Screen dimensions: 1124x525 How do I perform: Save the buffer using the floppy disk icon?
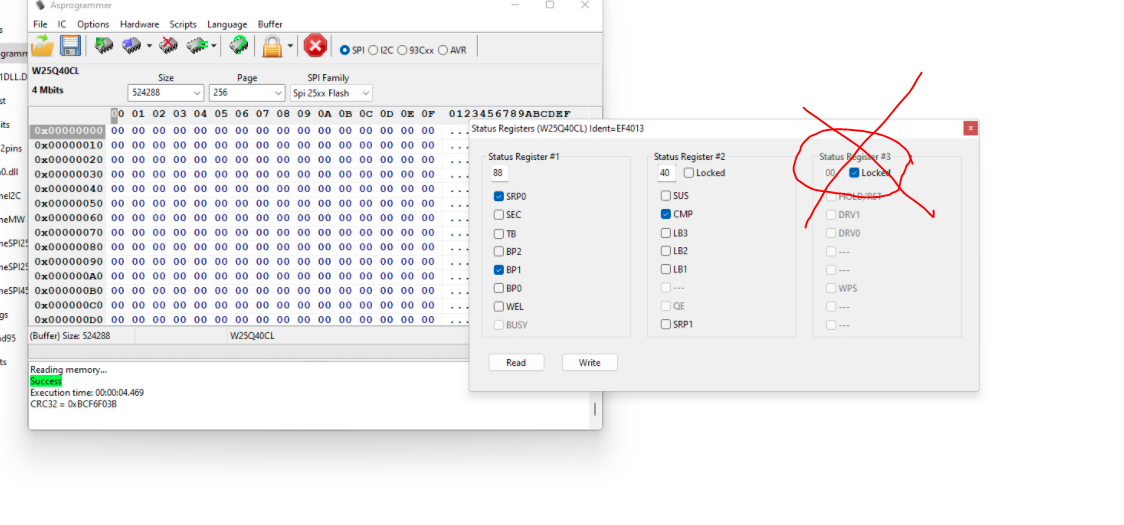coord(70,46)
